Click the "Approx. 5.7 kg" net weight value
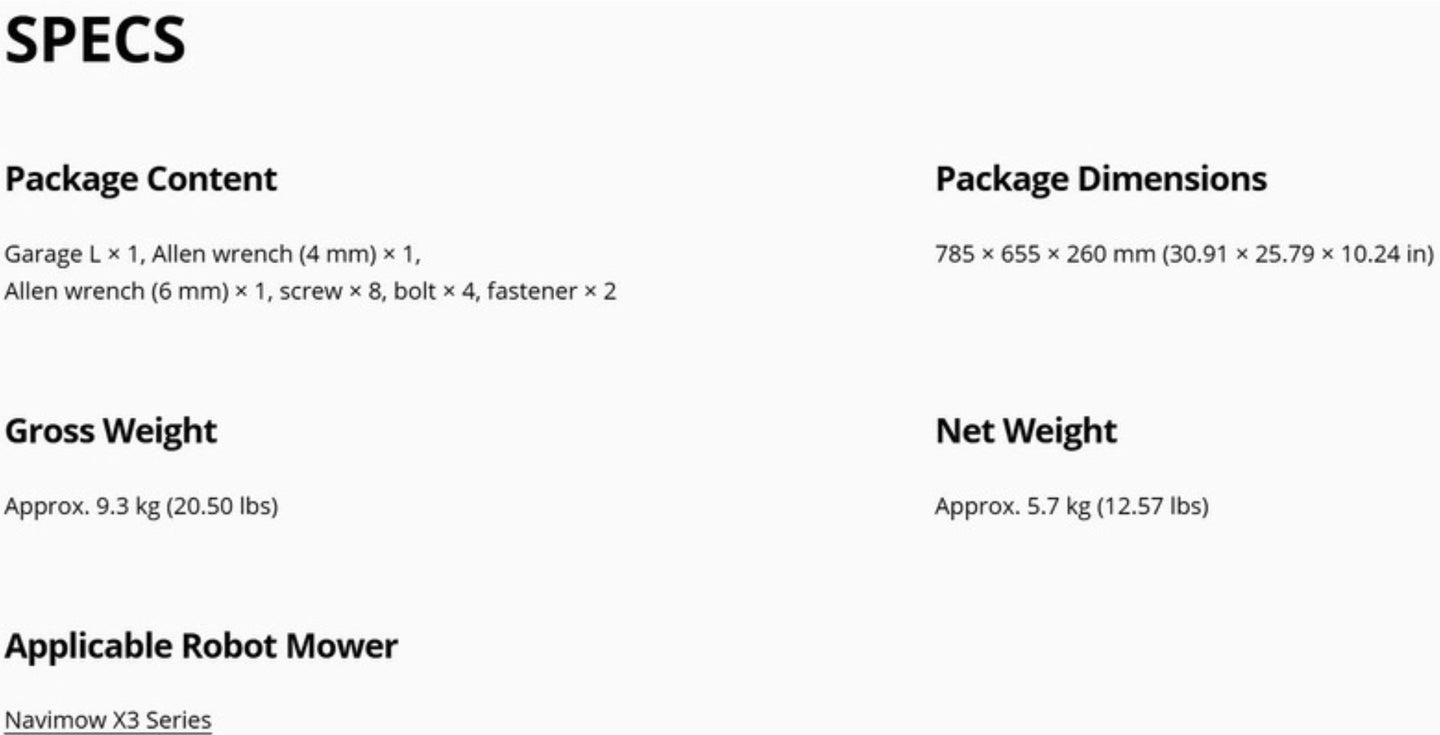The image size is (1440, 735). [1012, 506]
